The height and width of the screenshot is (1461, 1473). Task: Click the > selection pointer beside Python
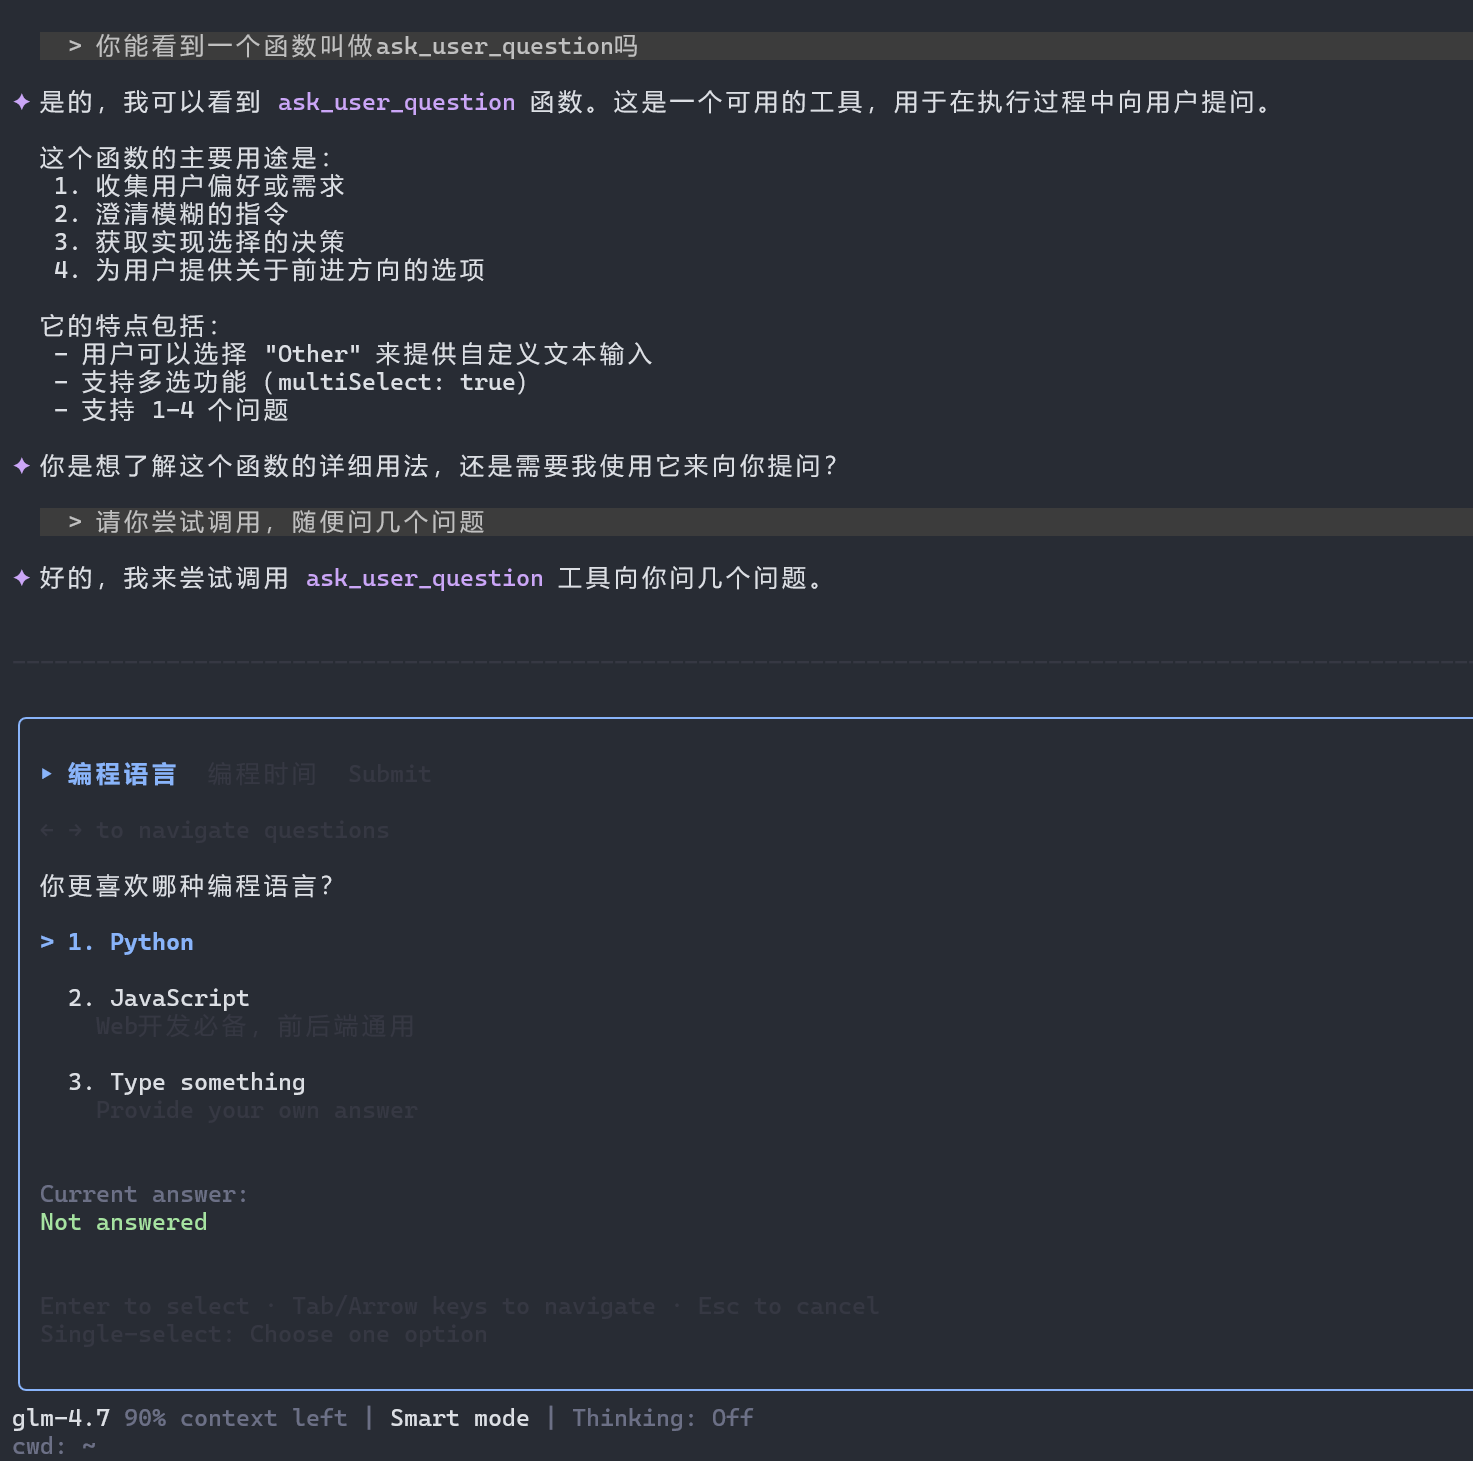click(47, 942)
